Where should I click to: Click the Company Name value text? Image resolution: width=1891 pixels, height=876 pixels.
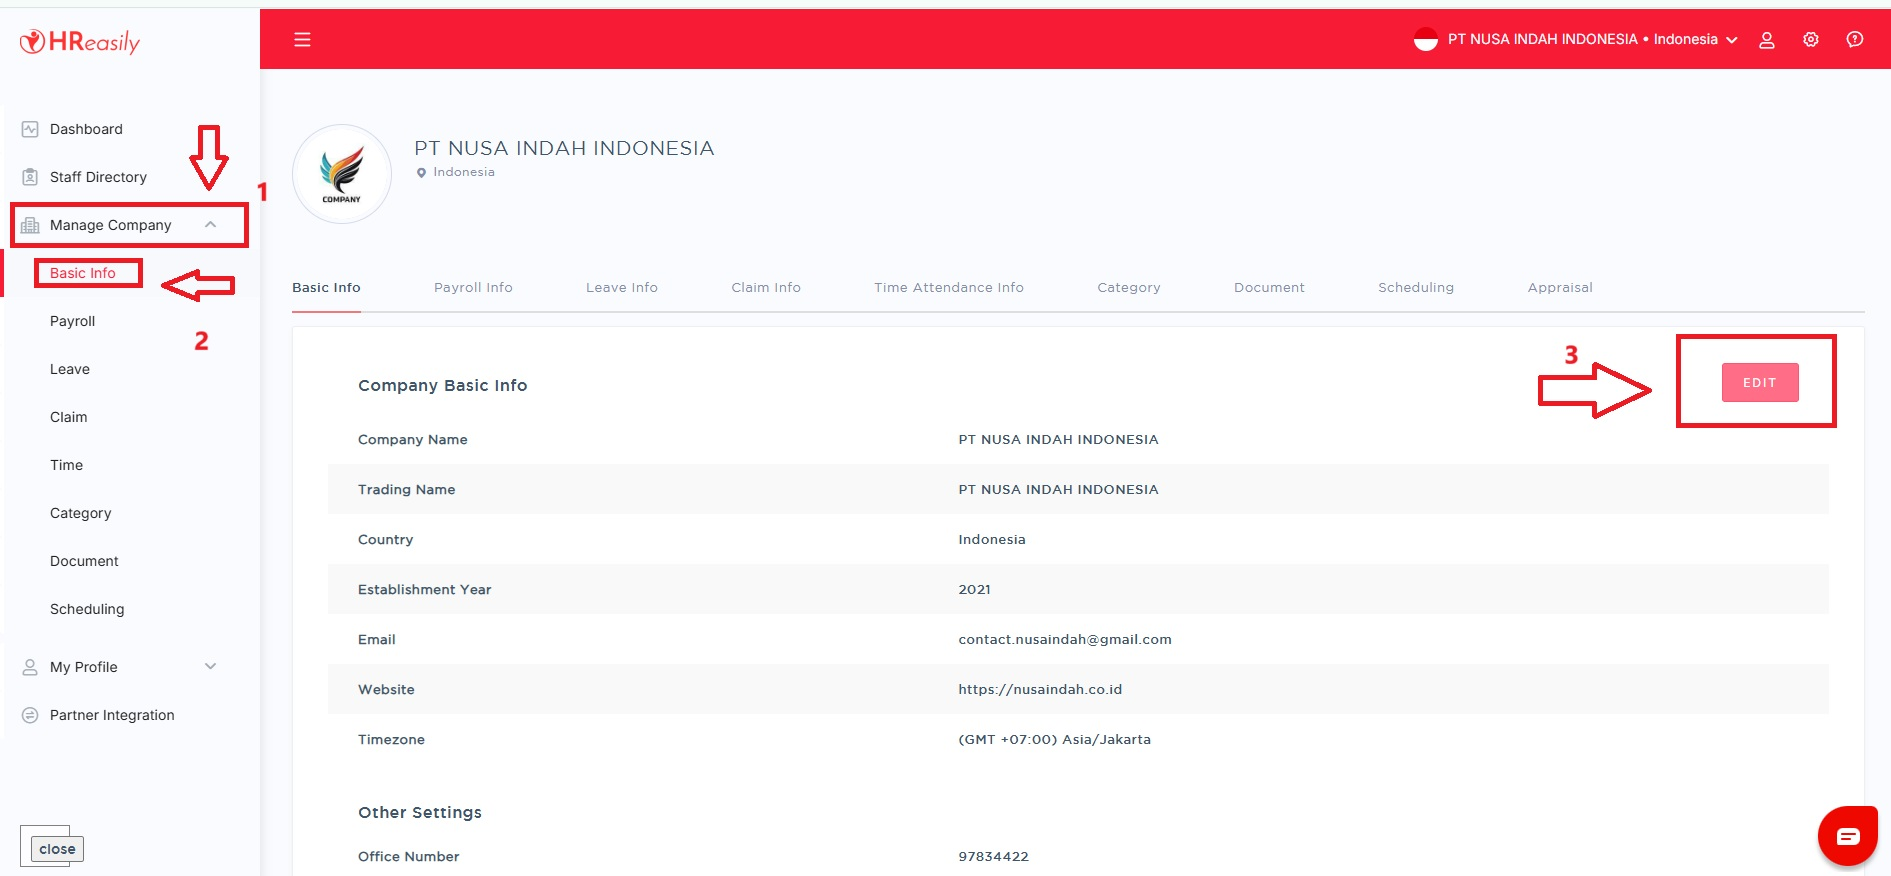pos(1058,440)
